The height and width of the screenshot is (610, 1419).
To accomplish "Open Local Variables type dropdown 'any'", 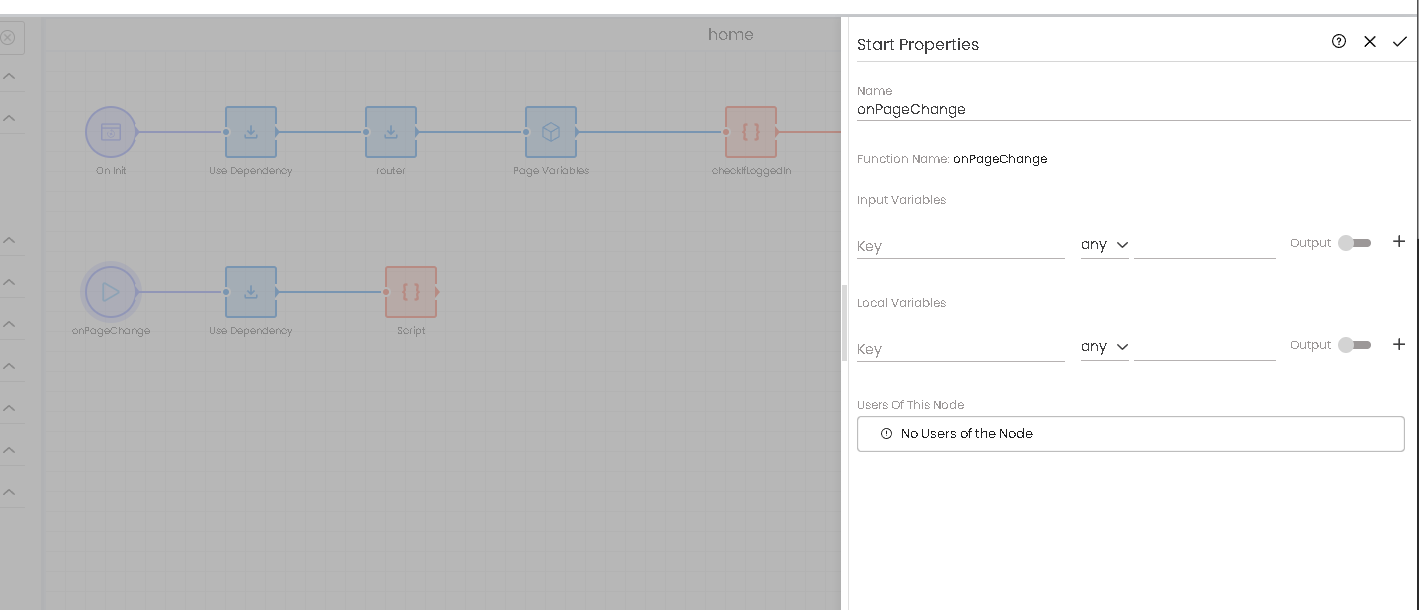I will tap(1105, 347).
